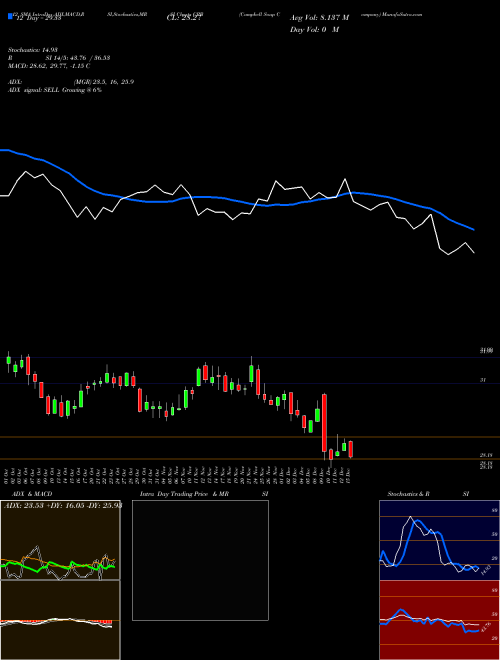This screenshot has width=500, height=660.
Task: Click the large red candlestick on 09 Dec
Action: coord(324,423)
